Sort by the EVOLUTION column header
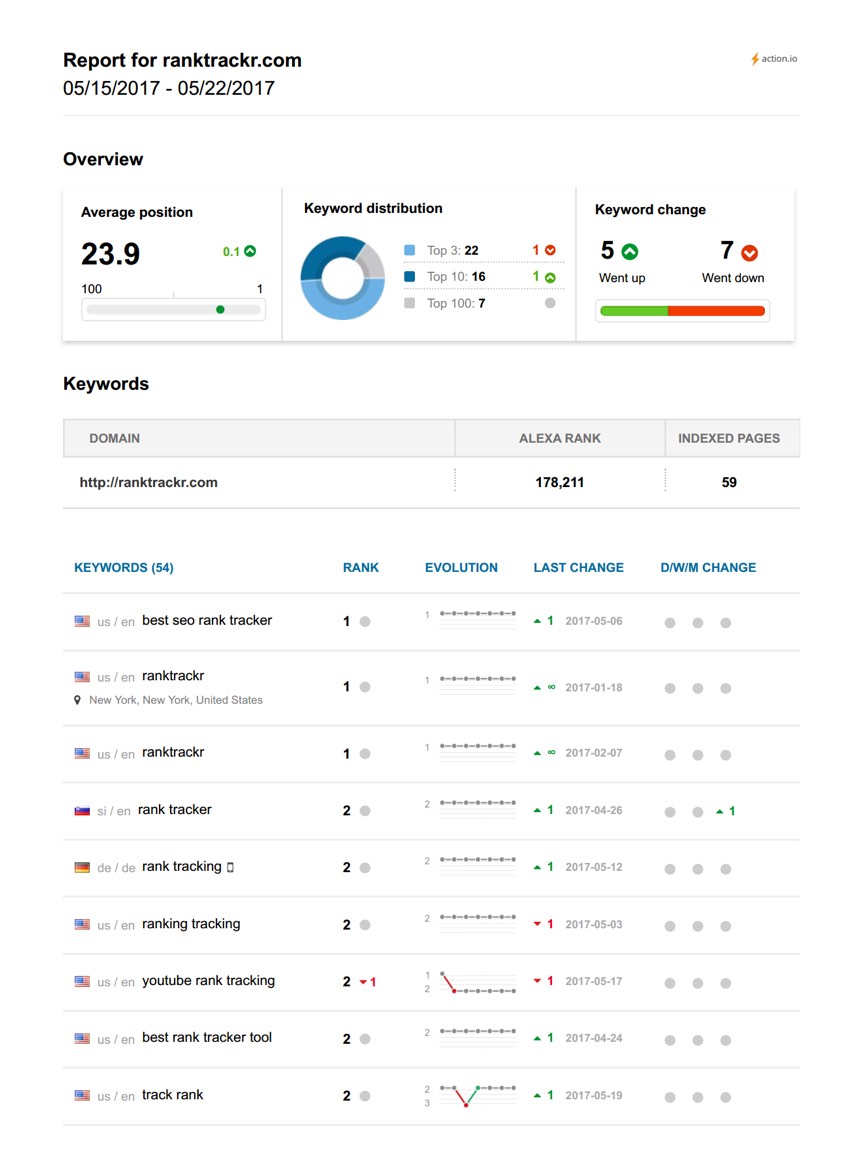The image size is (848, 1158). [x=461, y=567]
